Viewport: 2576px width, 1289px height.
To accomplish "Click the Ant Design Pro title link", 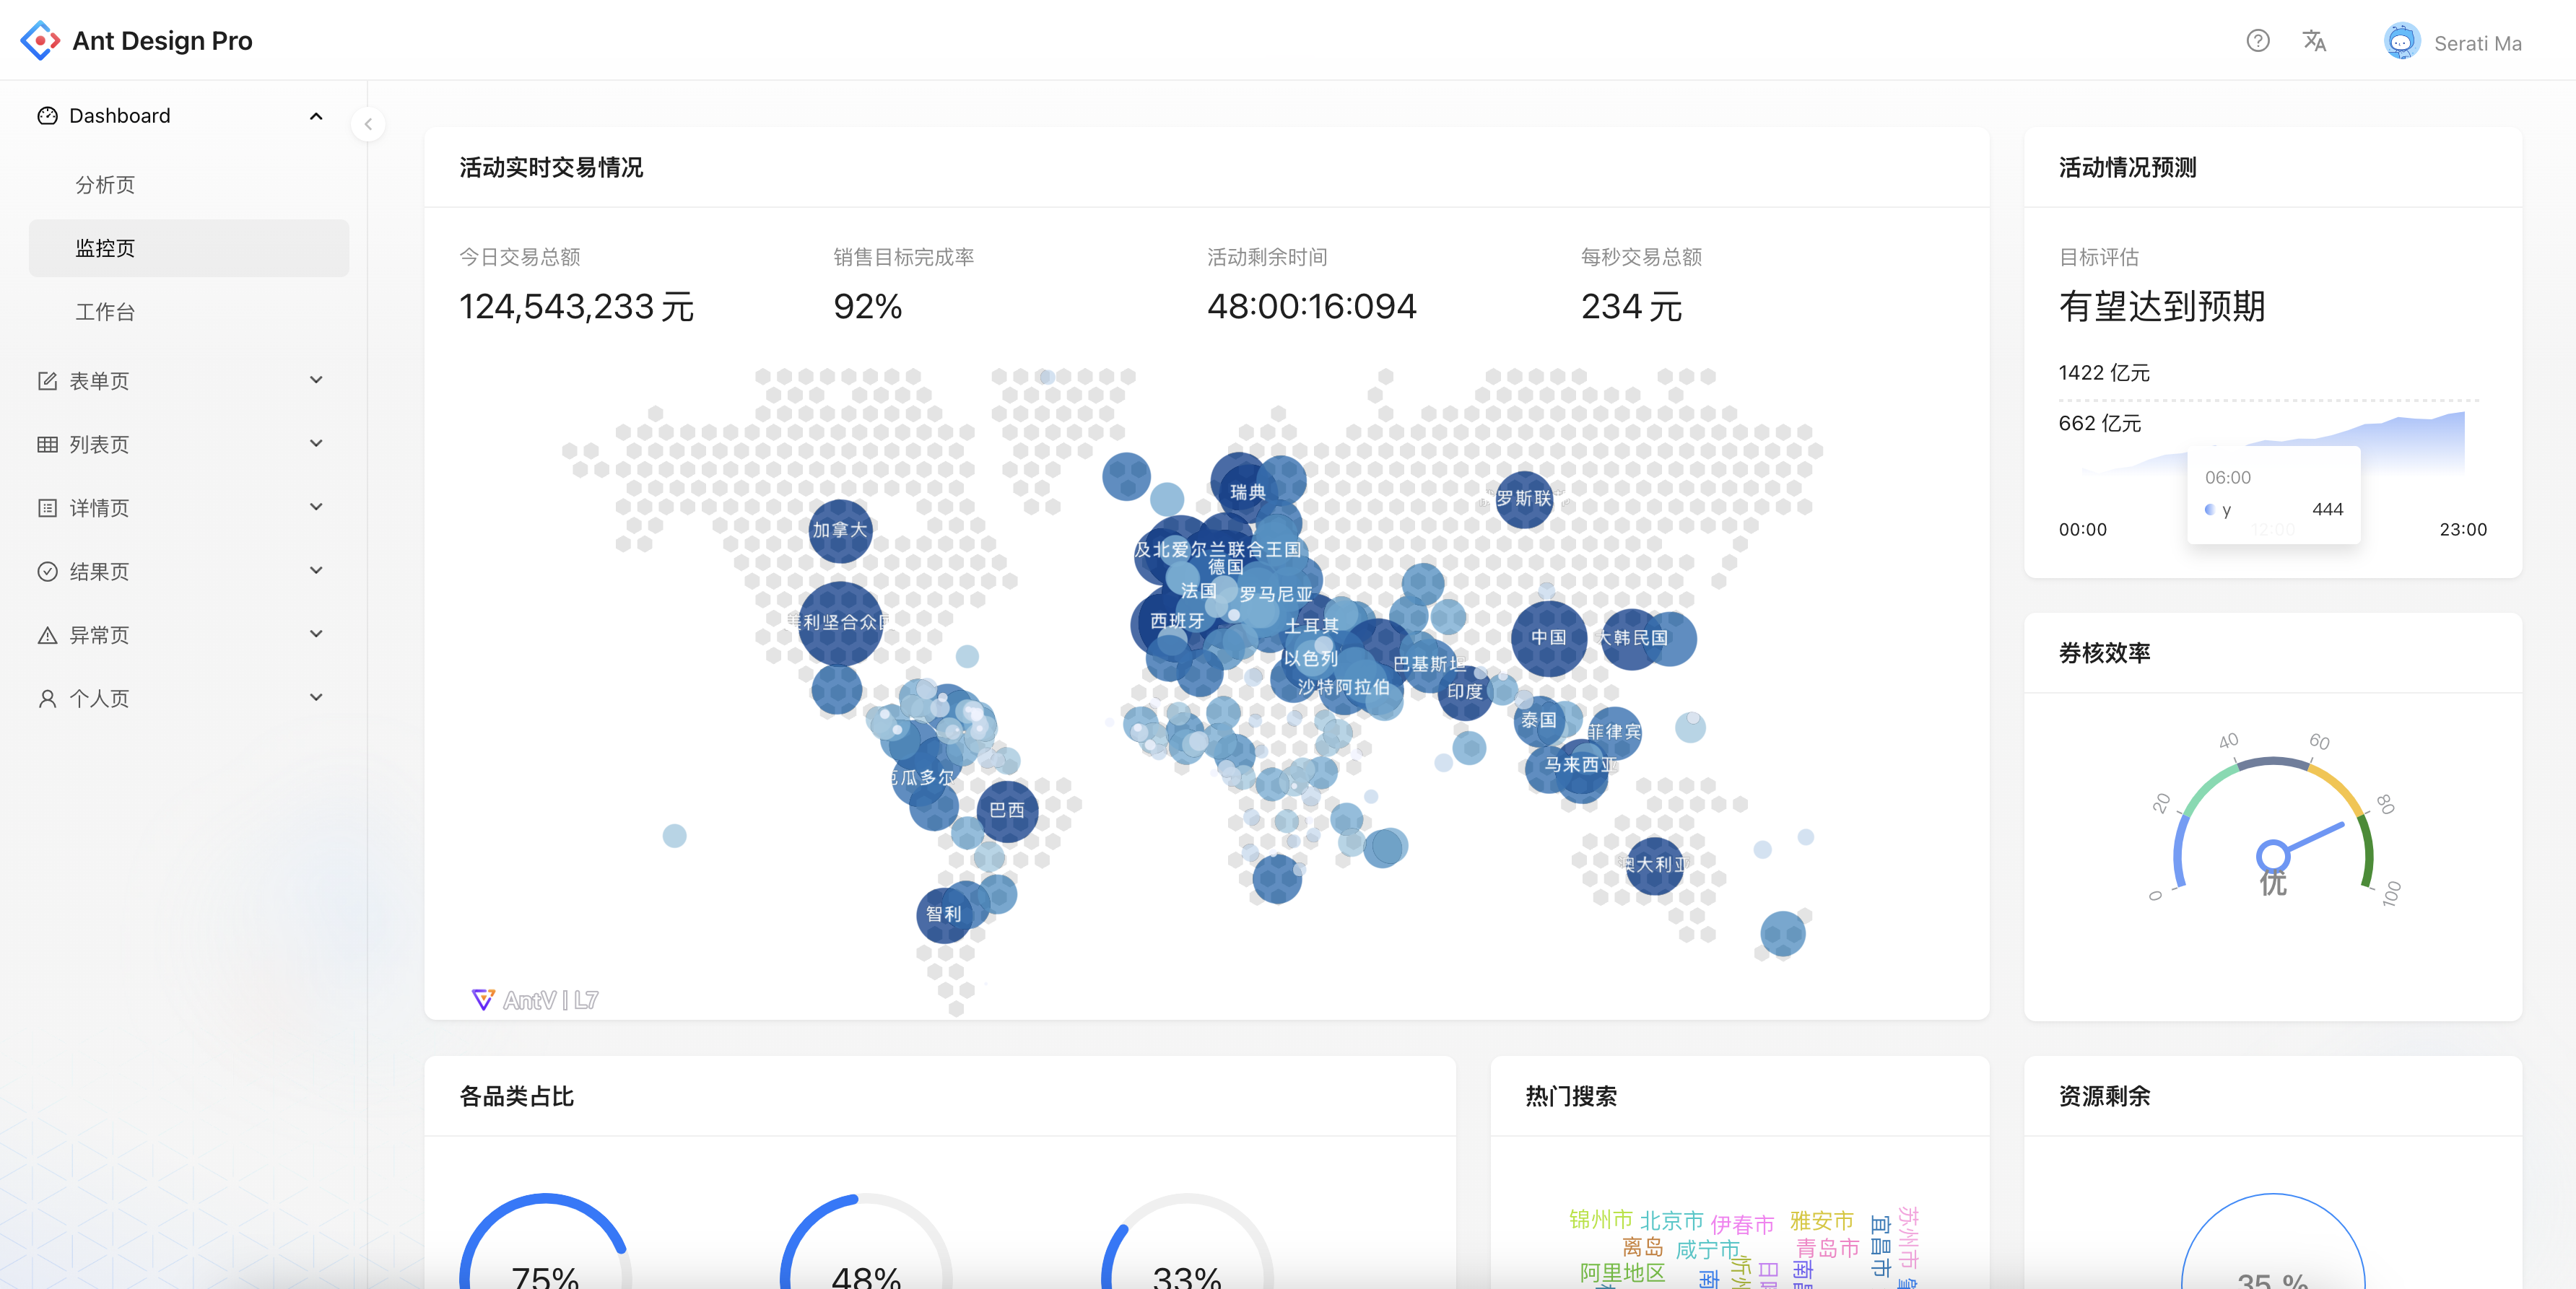I will click(162, 41).
